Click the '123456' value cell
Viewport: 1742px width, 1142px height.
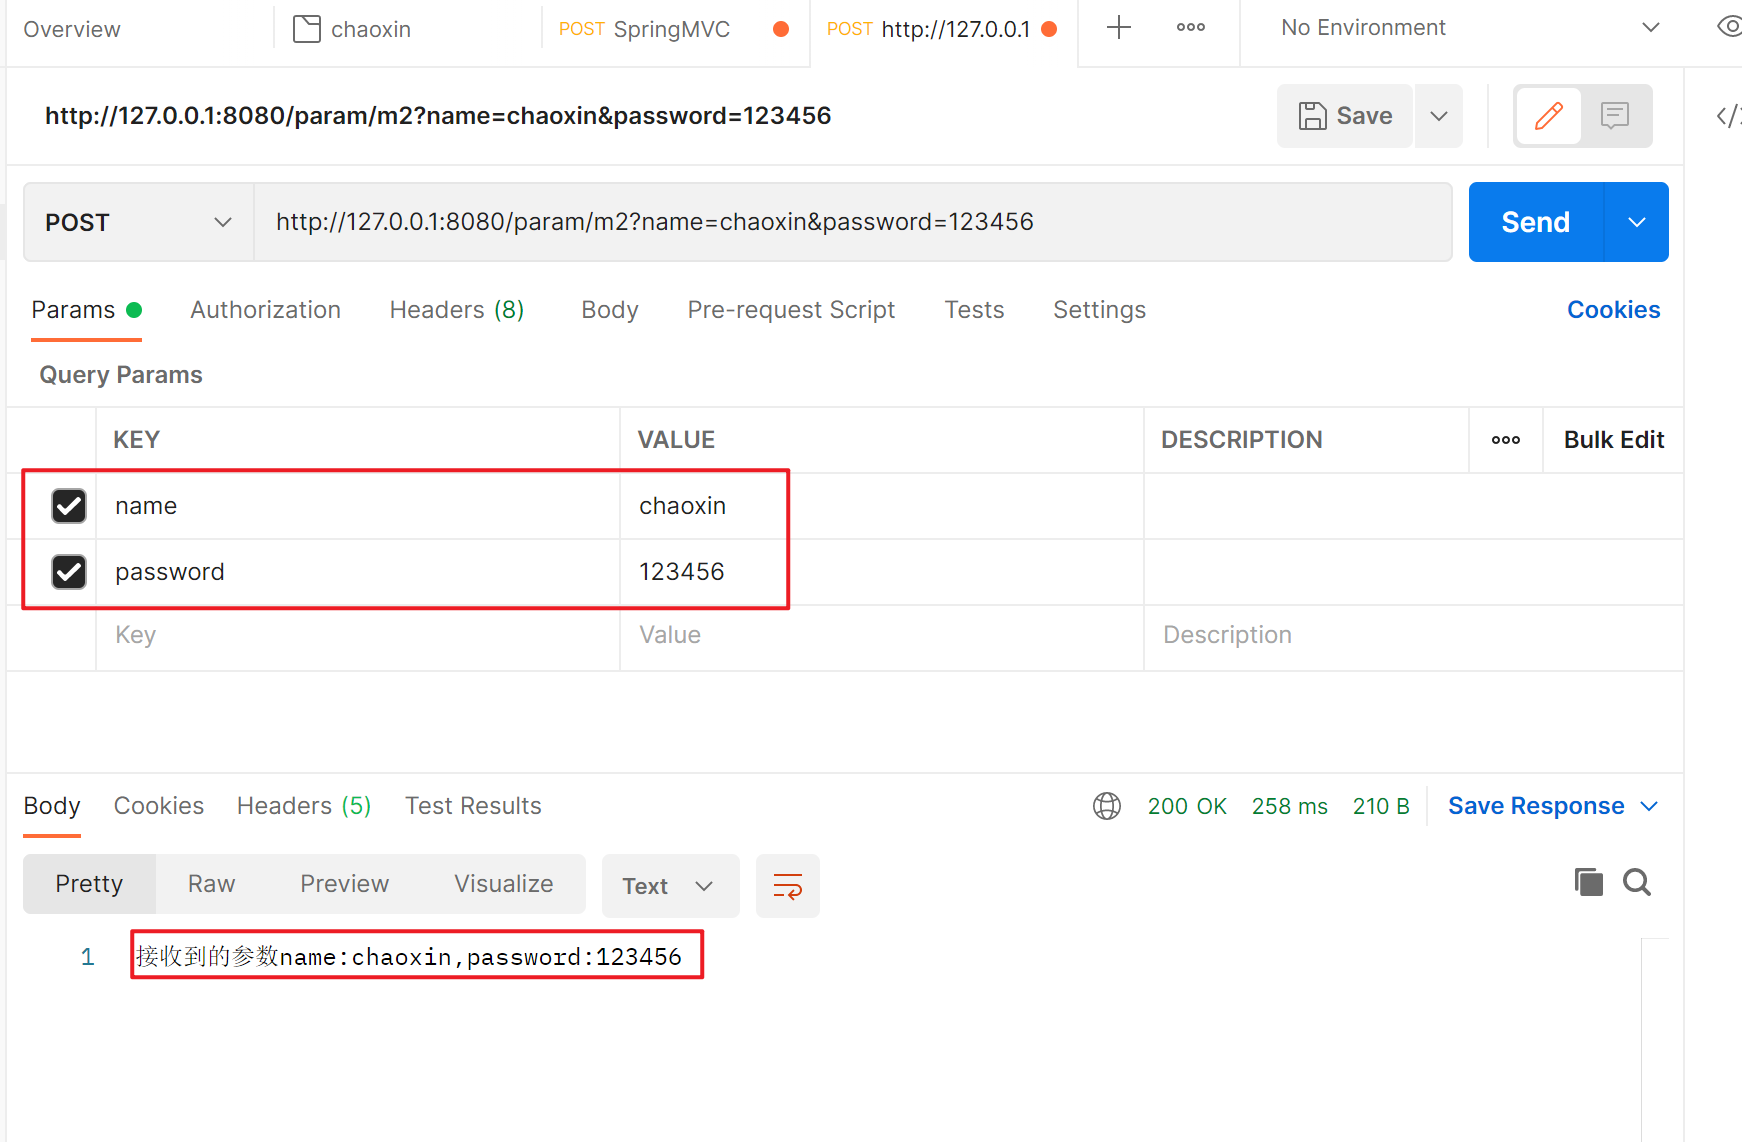[881, 572]
